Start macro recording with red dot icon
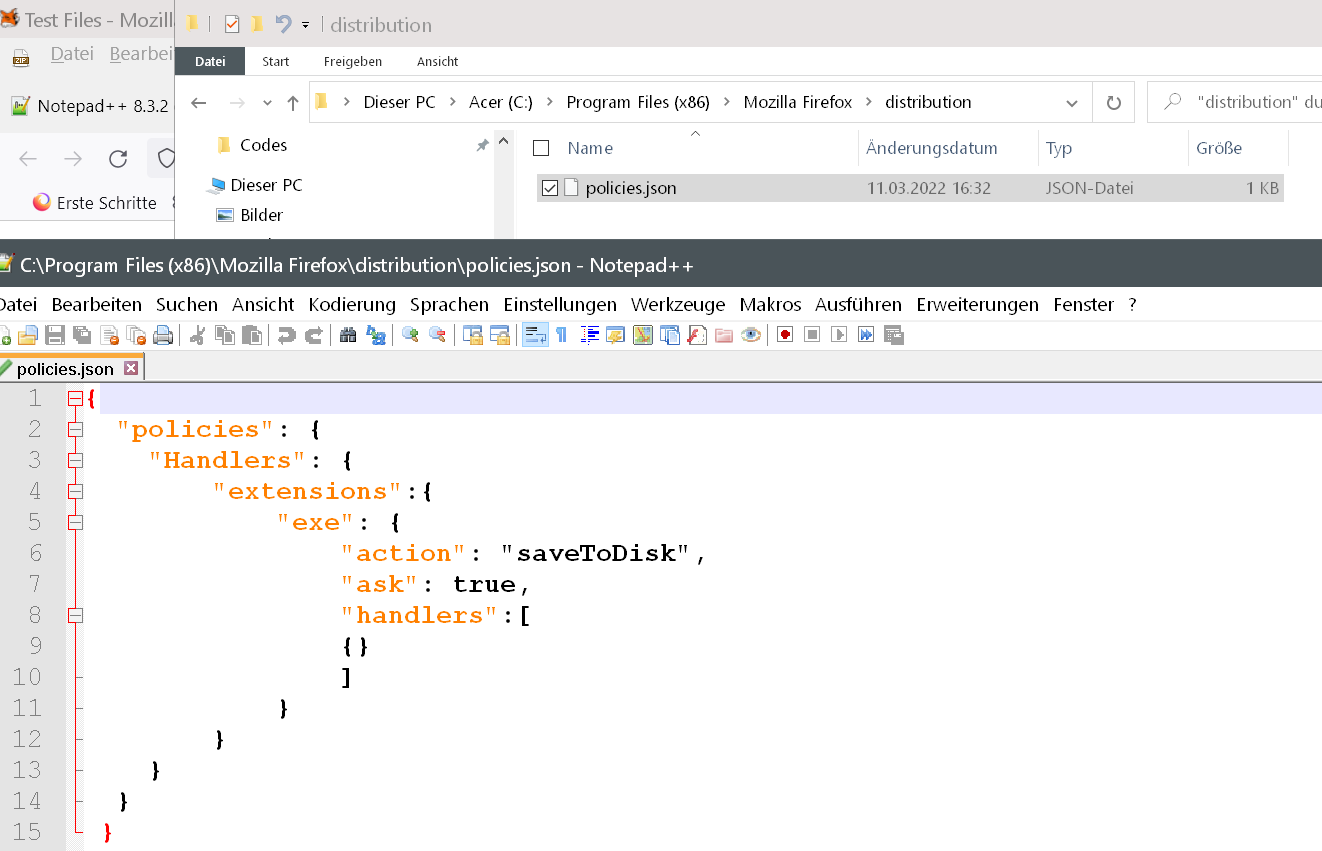The width and height of the screenshot is (1322, 851). coord(785,335)
